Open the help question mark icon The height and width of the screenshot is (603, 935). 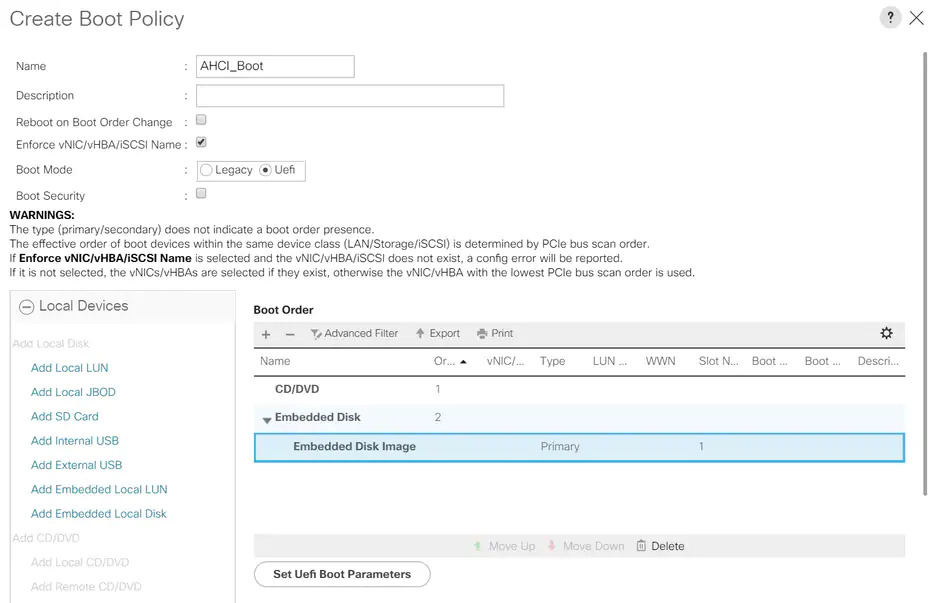point(890,18)
